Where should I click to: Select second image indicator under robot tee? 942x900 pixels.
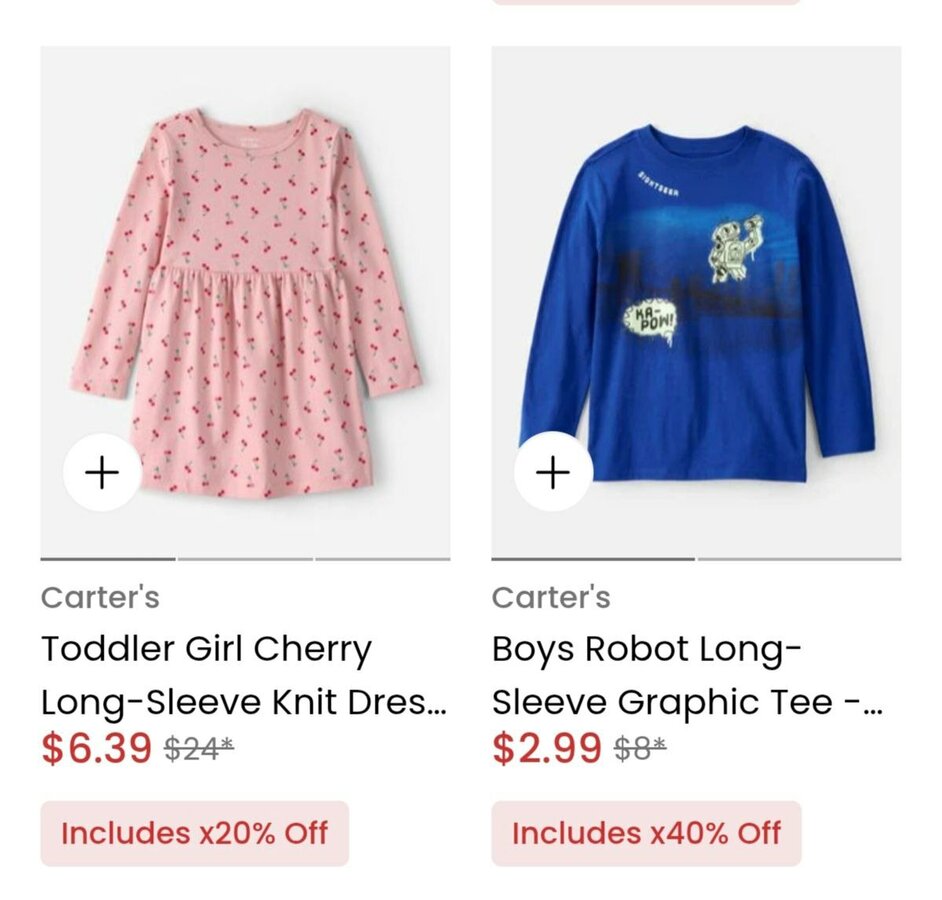799,559
